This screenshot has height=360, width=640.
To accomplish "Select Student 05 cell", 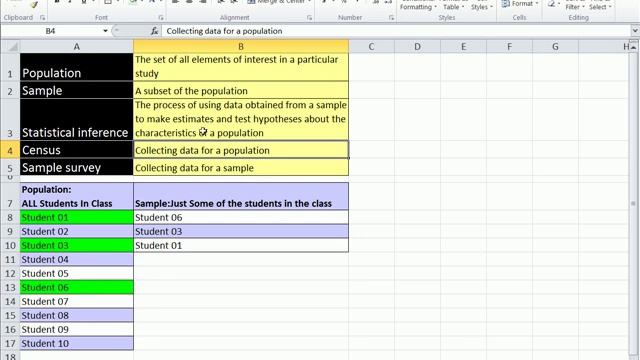I will tap(76, 273).
